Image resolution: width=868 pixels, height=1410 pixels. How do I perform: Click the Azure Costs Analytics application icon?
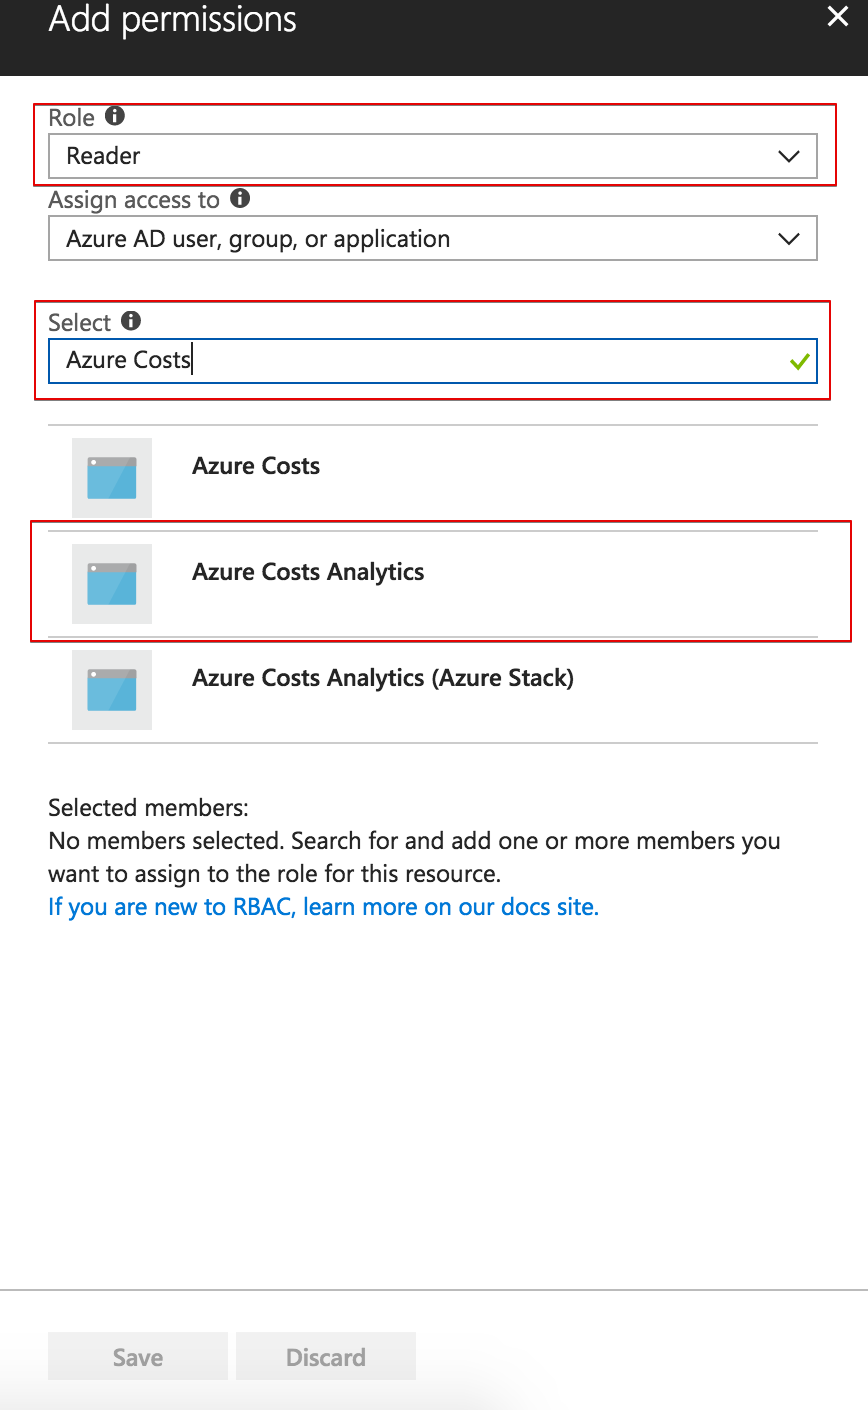(112, 584)
